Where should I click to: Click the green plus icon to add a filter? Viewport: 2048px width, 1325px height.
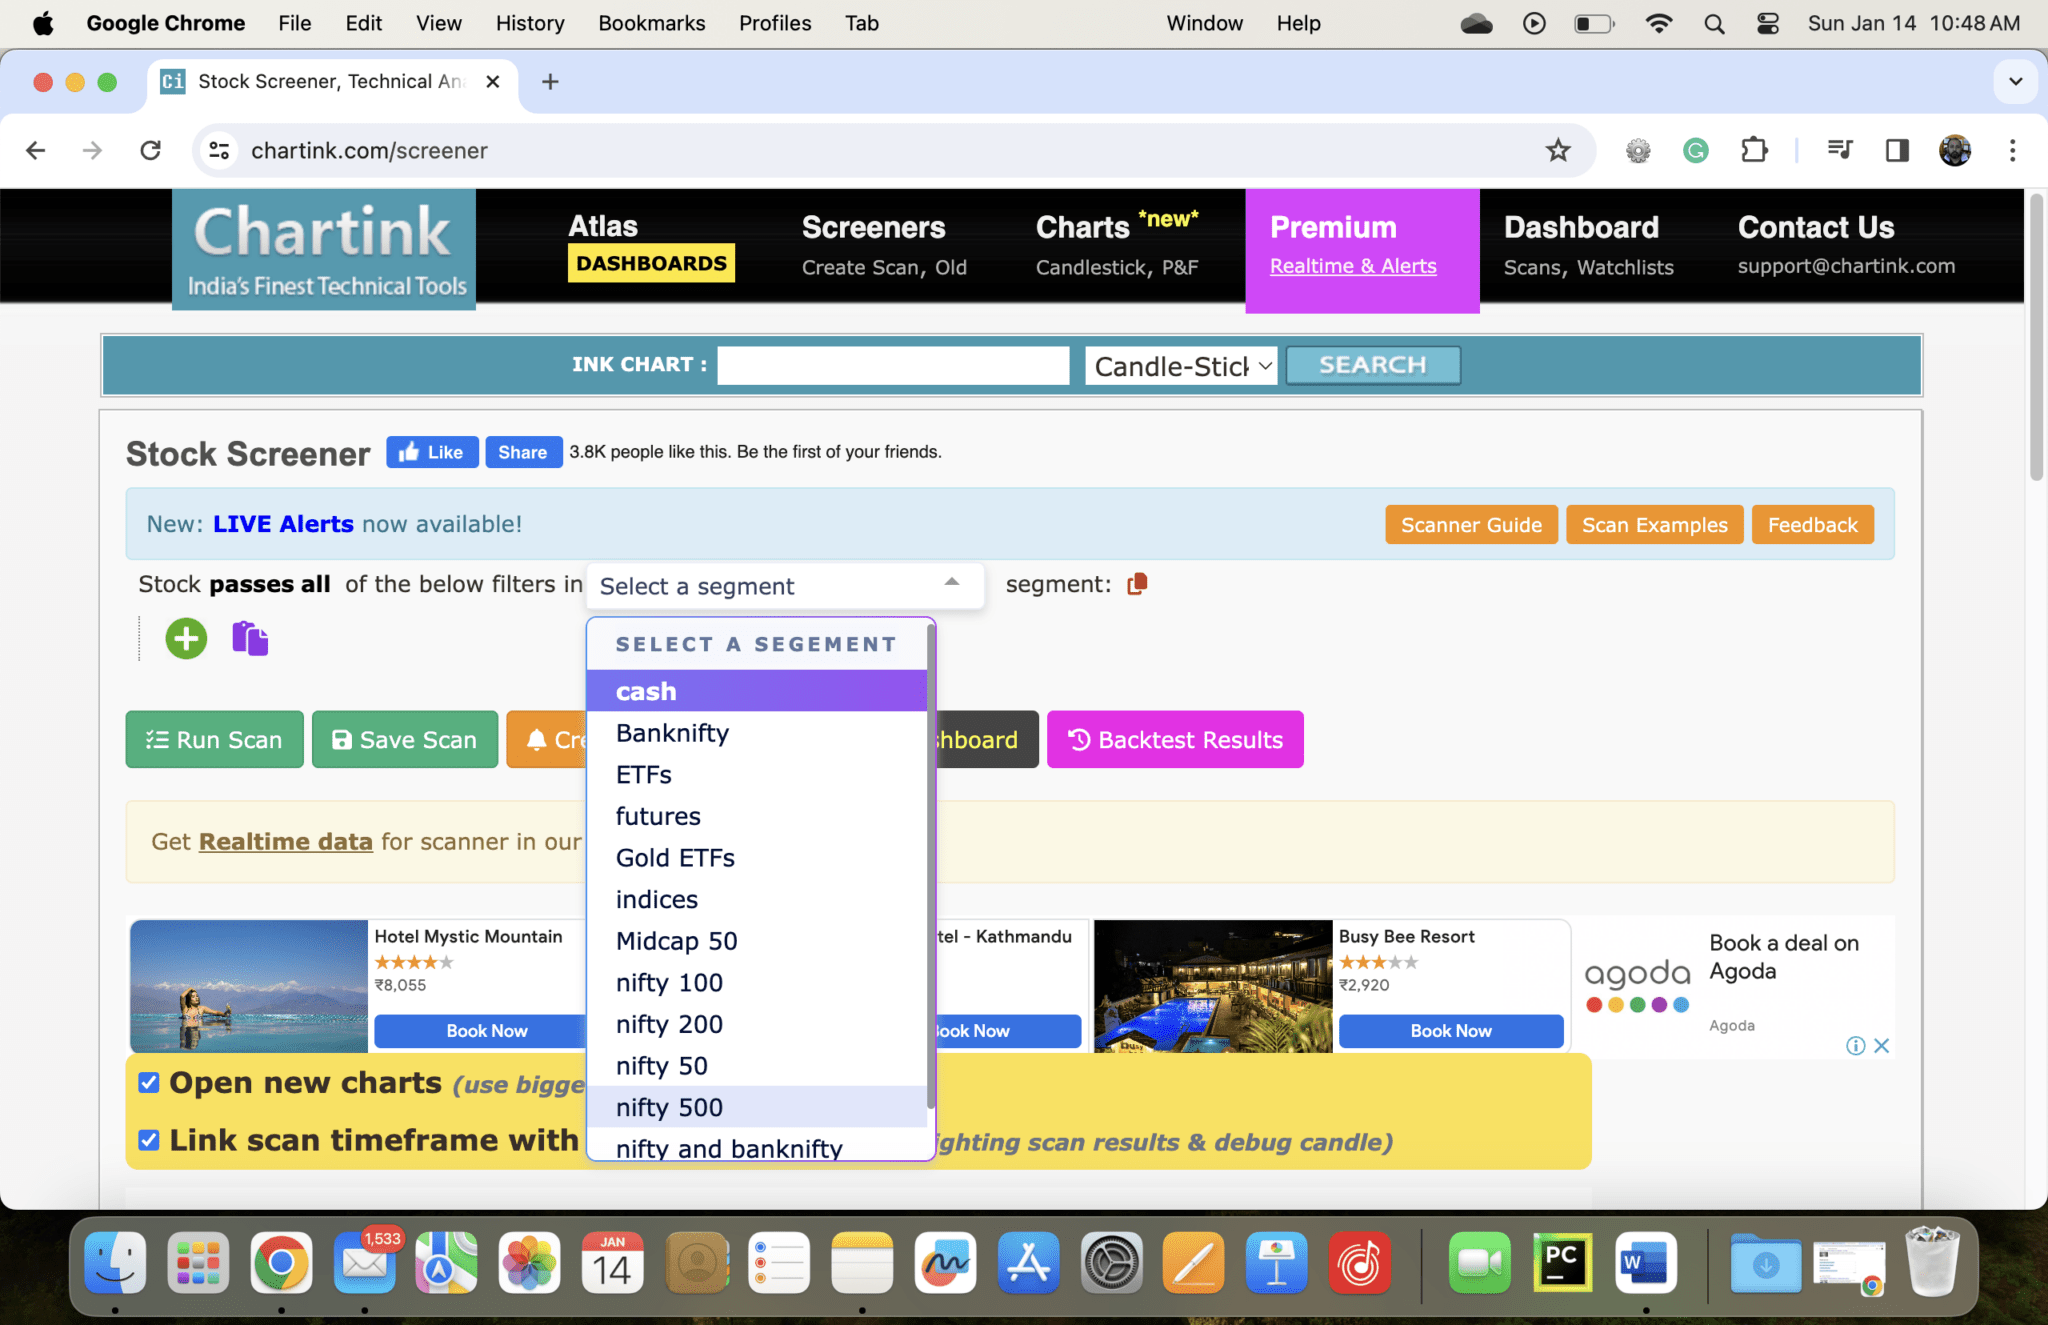click(185, 638)
